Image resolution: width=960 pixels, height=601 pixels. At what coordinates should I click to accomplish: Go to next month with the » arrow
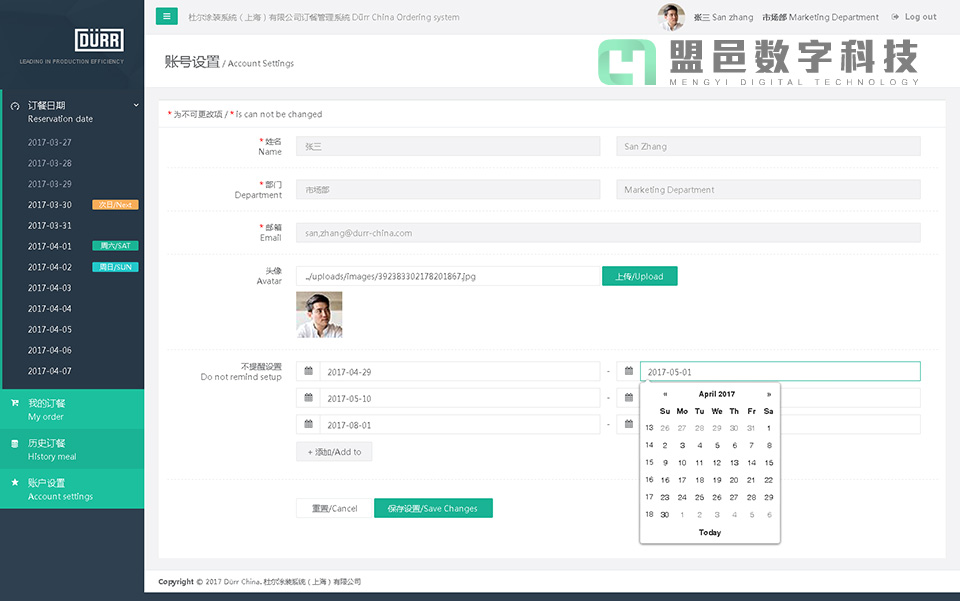tap(767, 394)
